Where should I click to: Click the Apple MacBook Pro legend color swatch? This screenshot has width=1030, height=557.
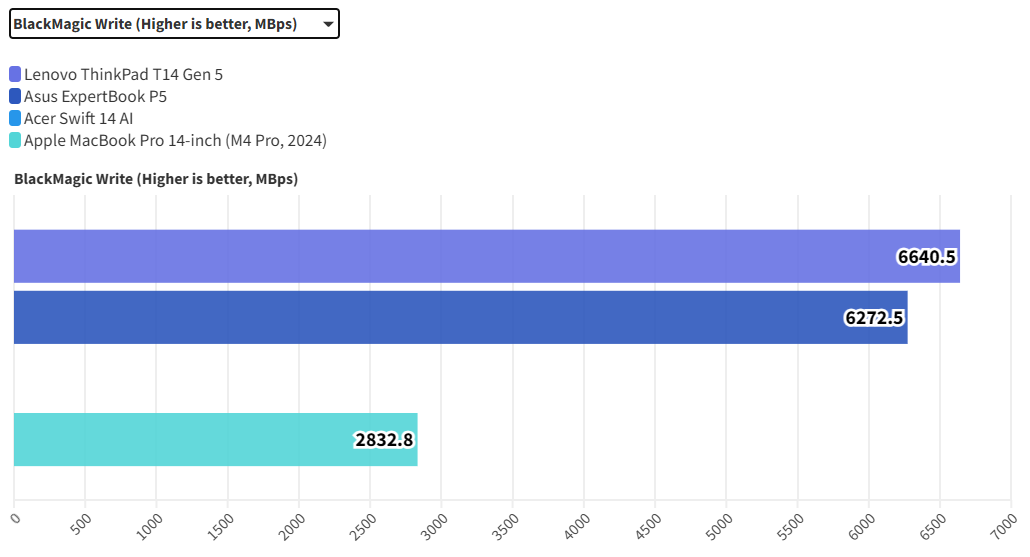pos(15,141)
